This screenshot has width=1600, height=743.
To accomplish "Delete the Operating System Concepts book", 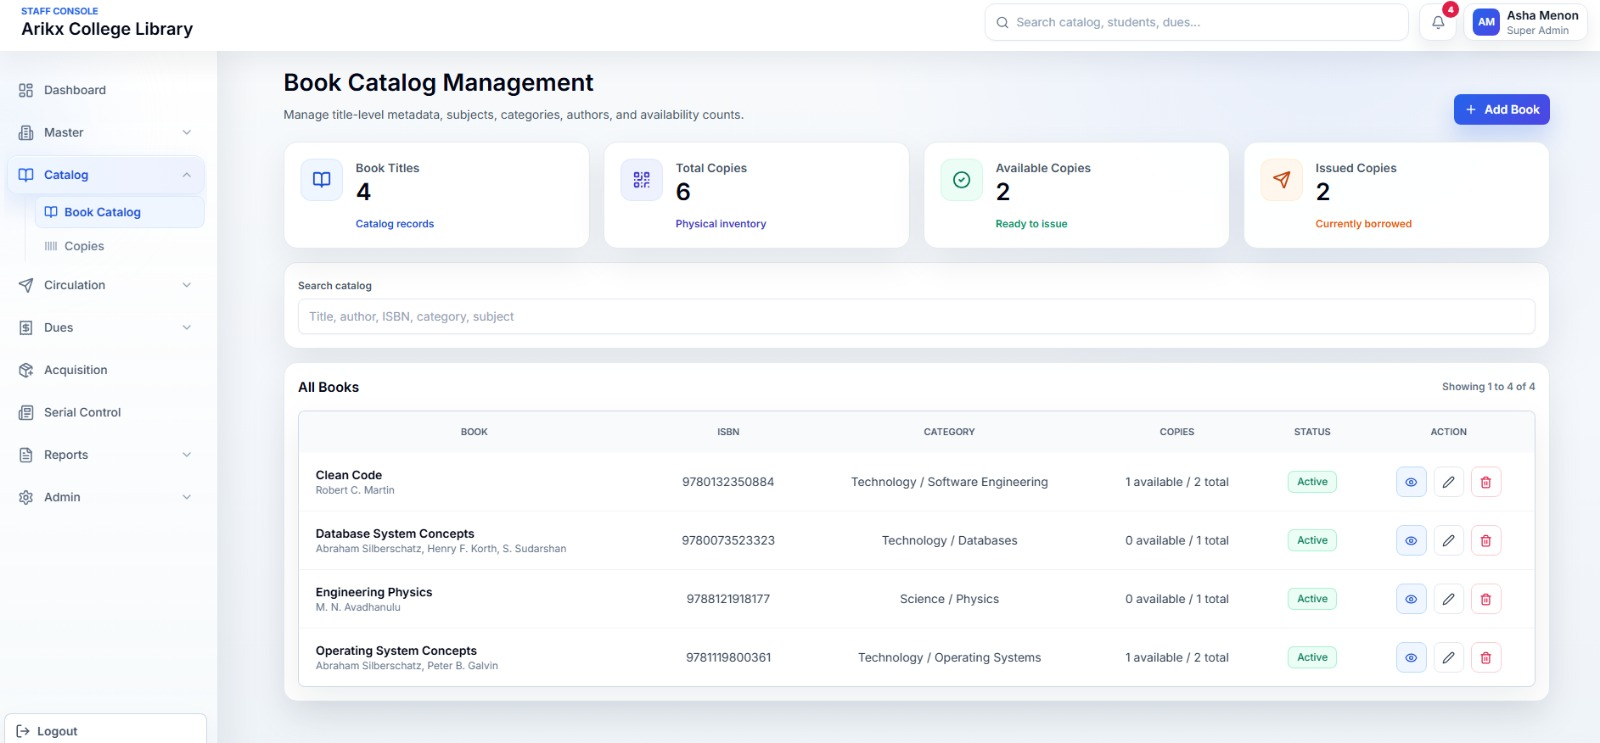I will (x=1485, y=658).
